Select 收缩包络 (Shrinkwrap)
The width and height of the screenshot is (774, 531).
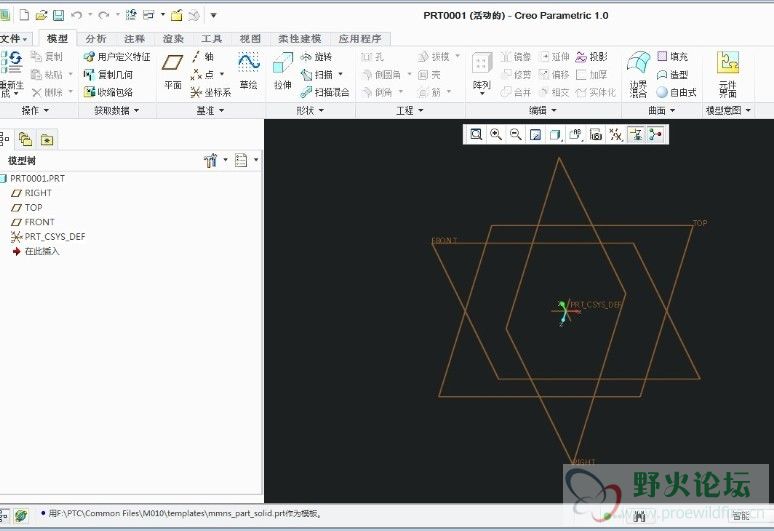pos(108,92)
